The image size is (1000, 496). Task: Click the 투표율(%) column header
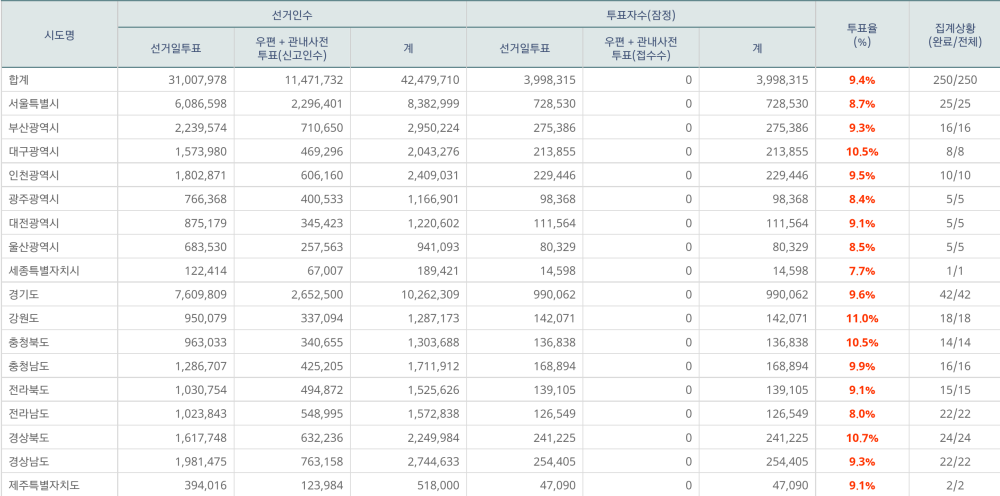point(862,35)
